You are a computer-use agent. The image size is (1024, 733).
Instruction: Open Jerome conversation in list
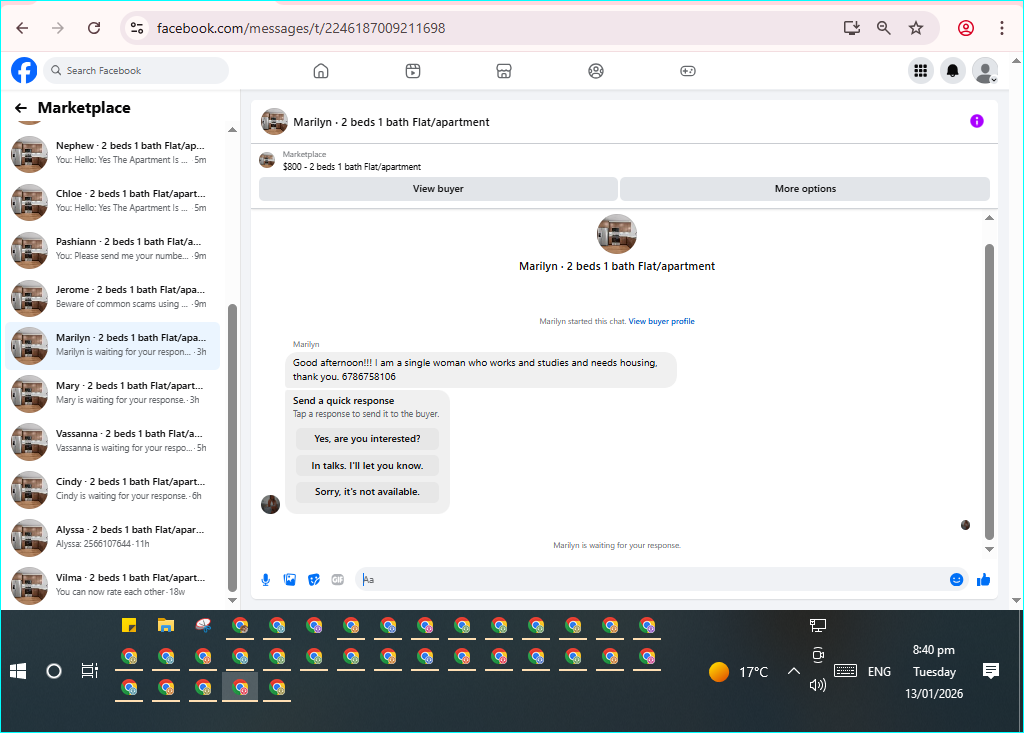click(x=112, y=297)
